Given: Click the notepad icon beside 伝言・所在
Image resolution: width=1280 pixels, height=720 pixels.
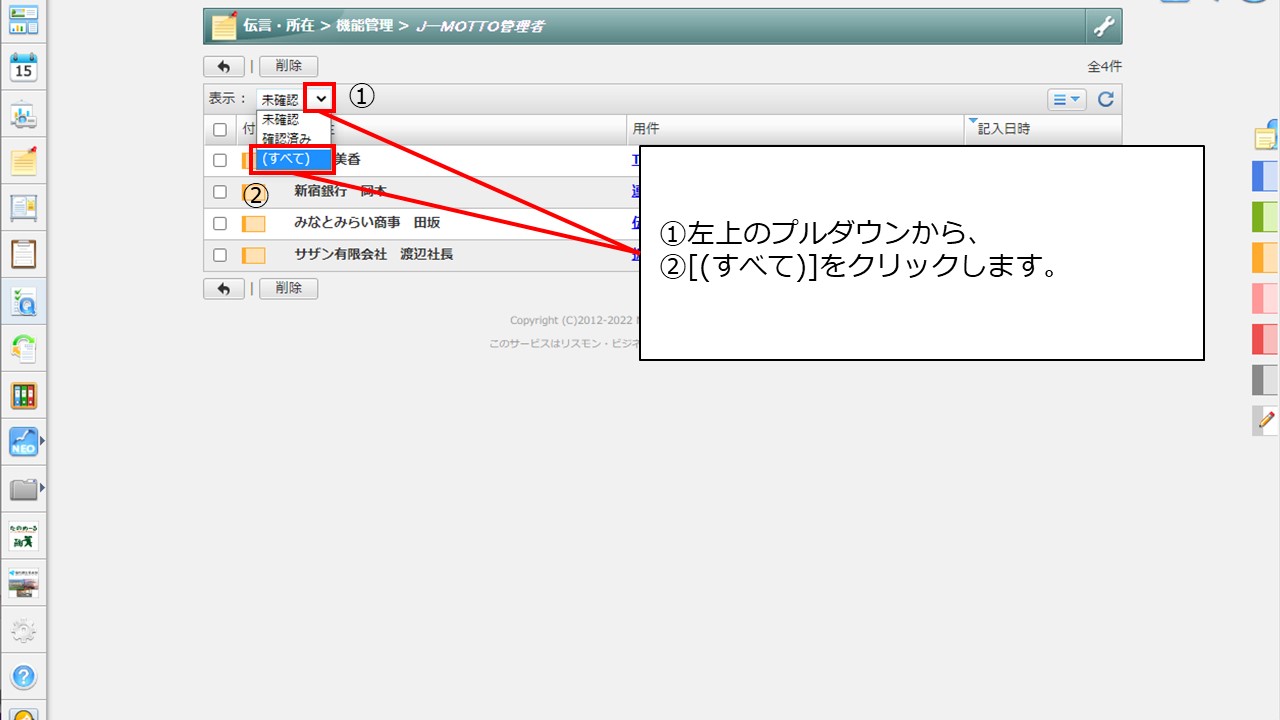Looking at the screenshot, I should click(224, 27).
